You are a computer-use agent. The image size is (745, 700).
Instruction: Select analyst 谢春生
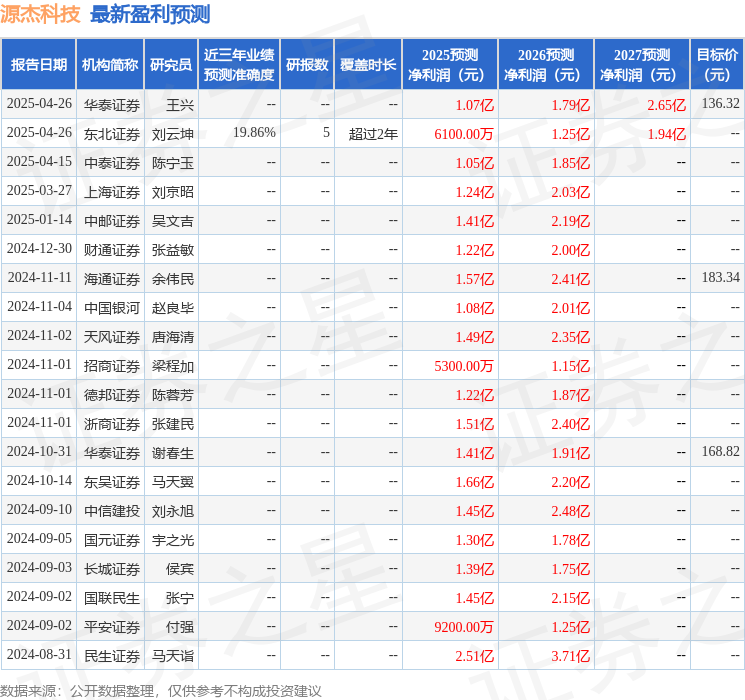[173, 453]
